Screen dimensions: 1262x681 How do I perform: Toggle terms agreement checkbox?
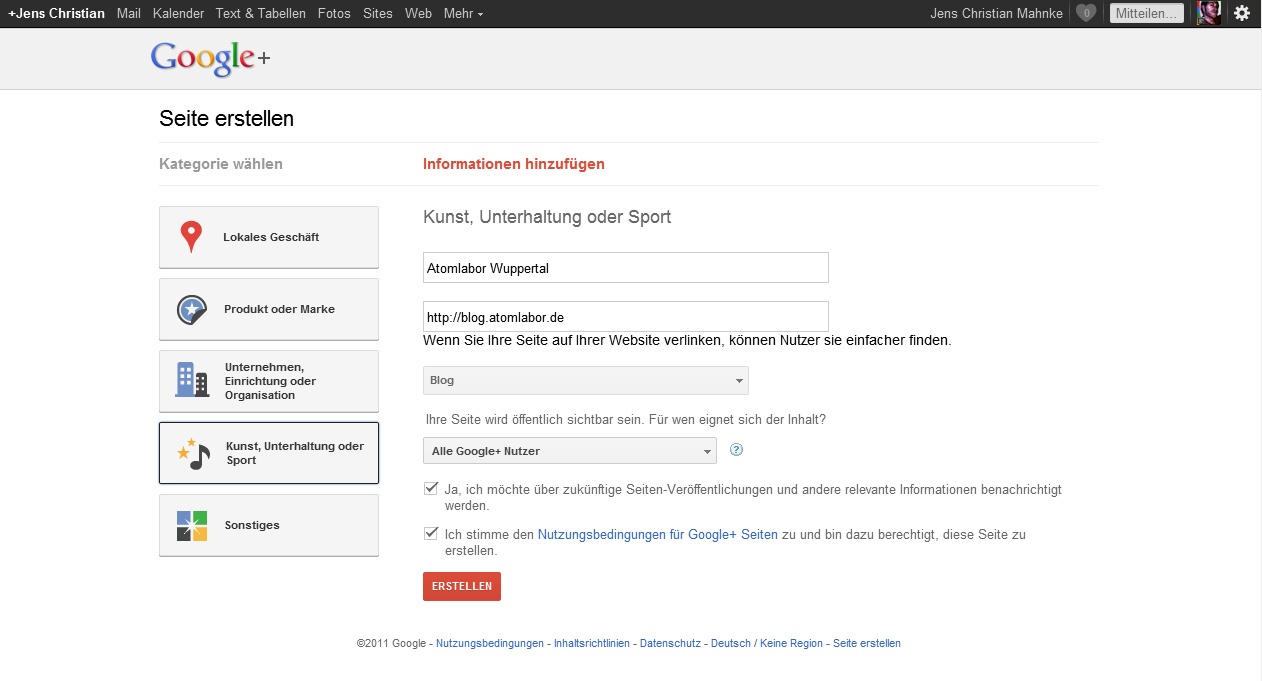[x=431, y=533]
